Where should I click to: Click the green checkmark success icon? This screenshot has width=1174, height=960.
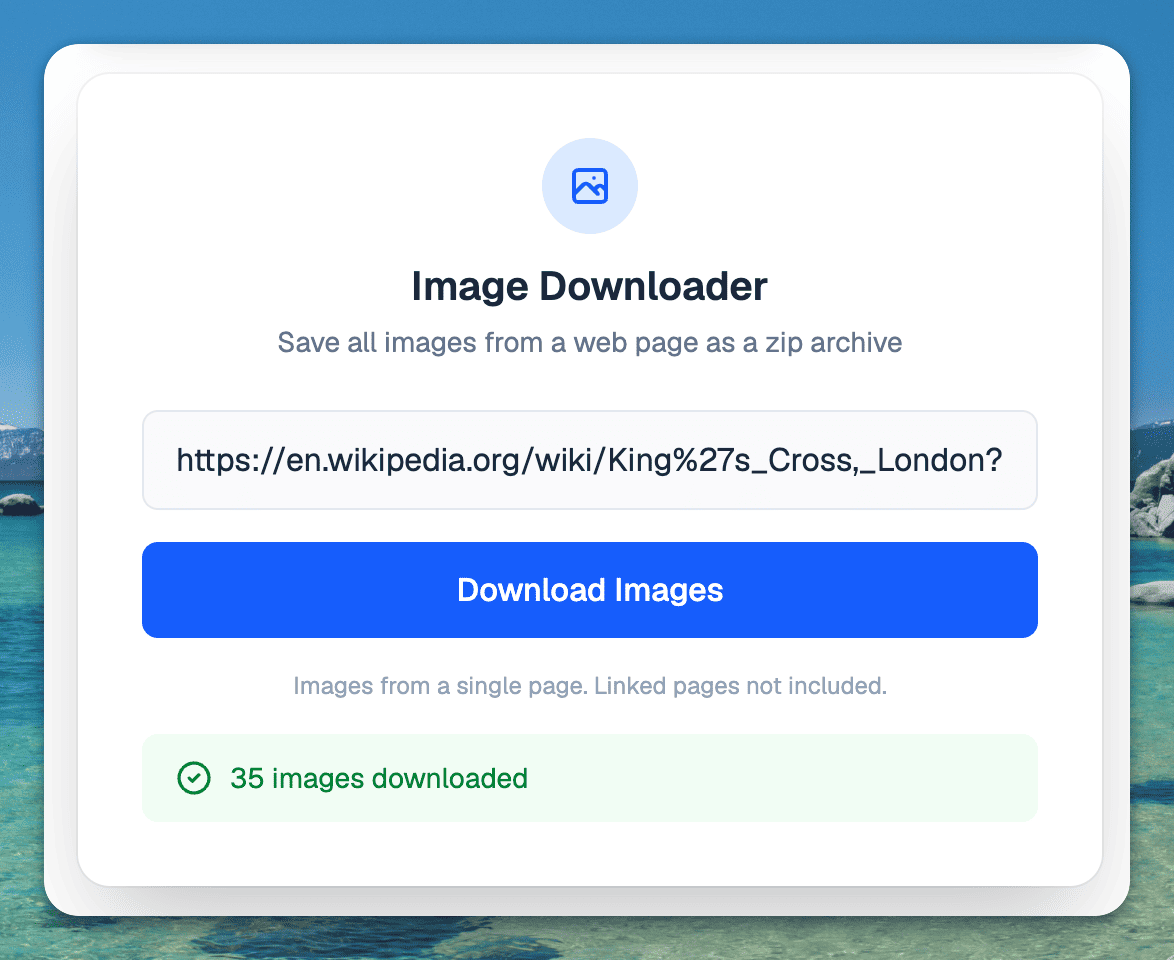194,778
